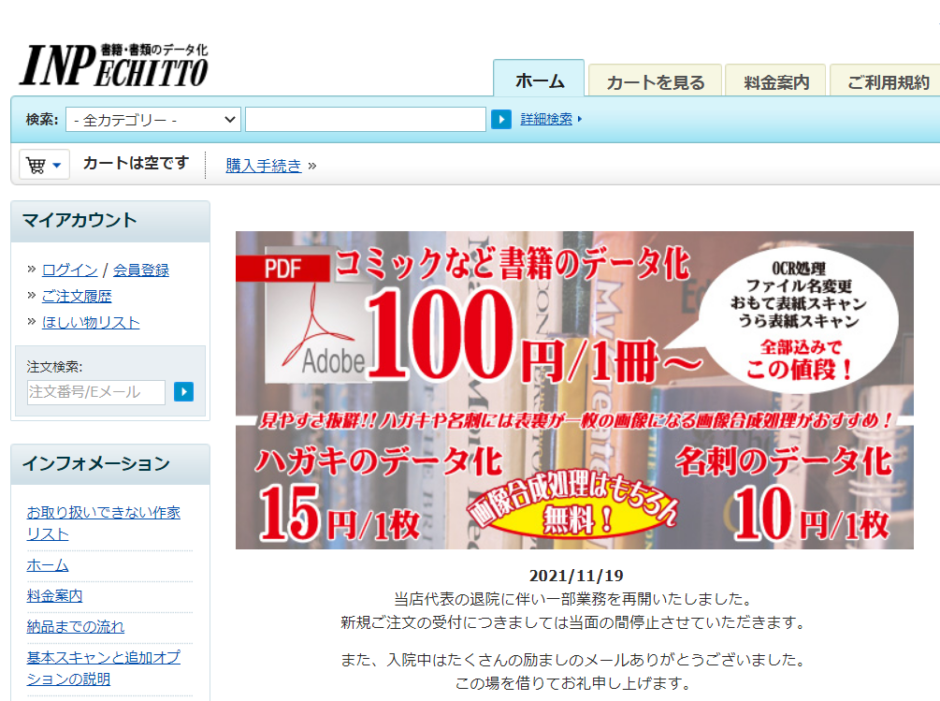This screenshot has height=701, width=940.
Task: Open the shopping cart icon dropdown
Action: [x=44, y=164]
